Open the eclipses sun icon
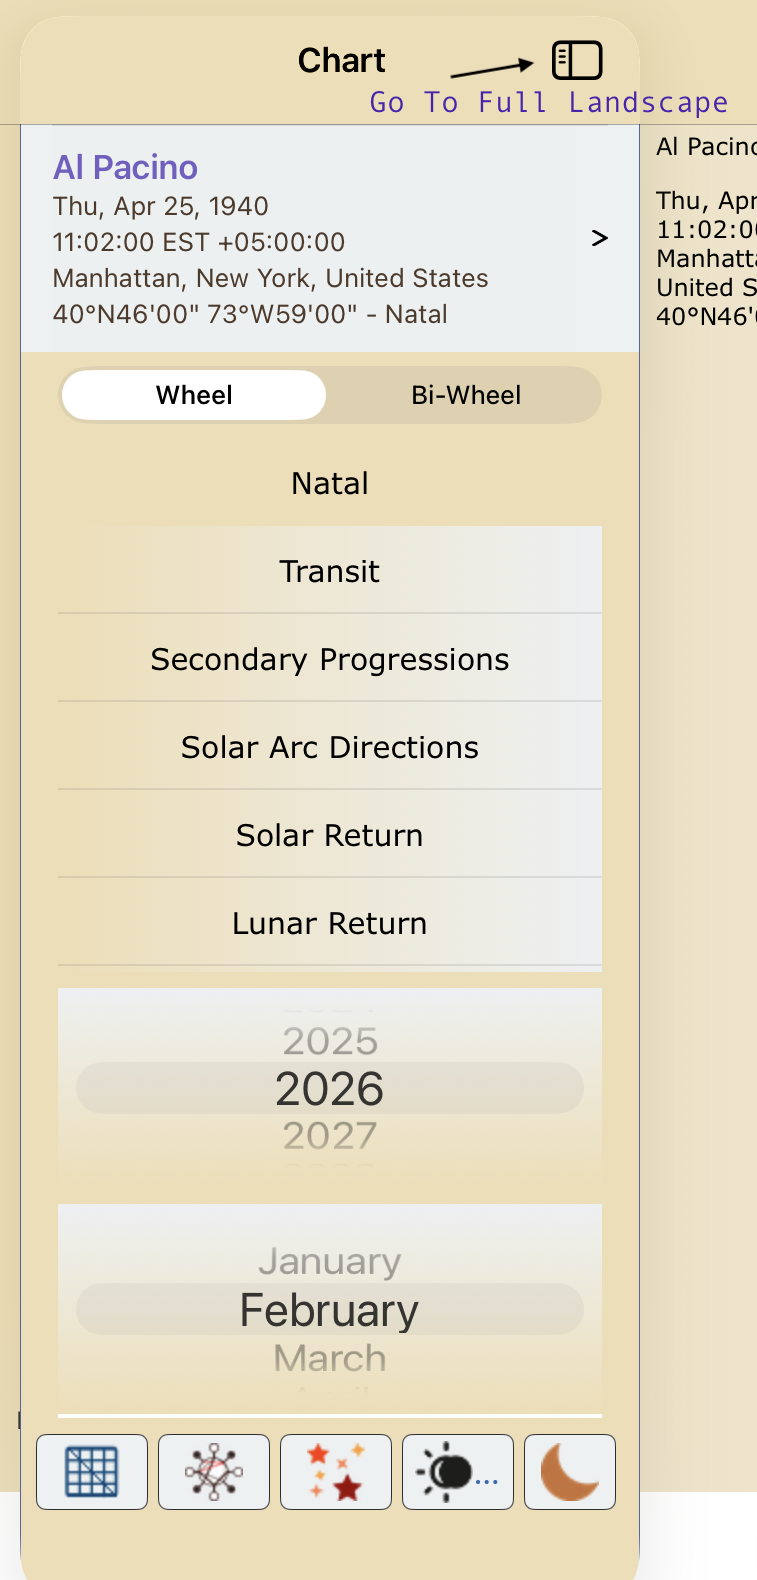The image size is (757, 1580). coord(458,1472)
